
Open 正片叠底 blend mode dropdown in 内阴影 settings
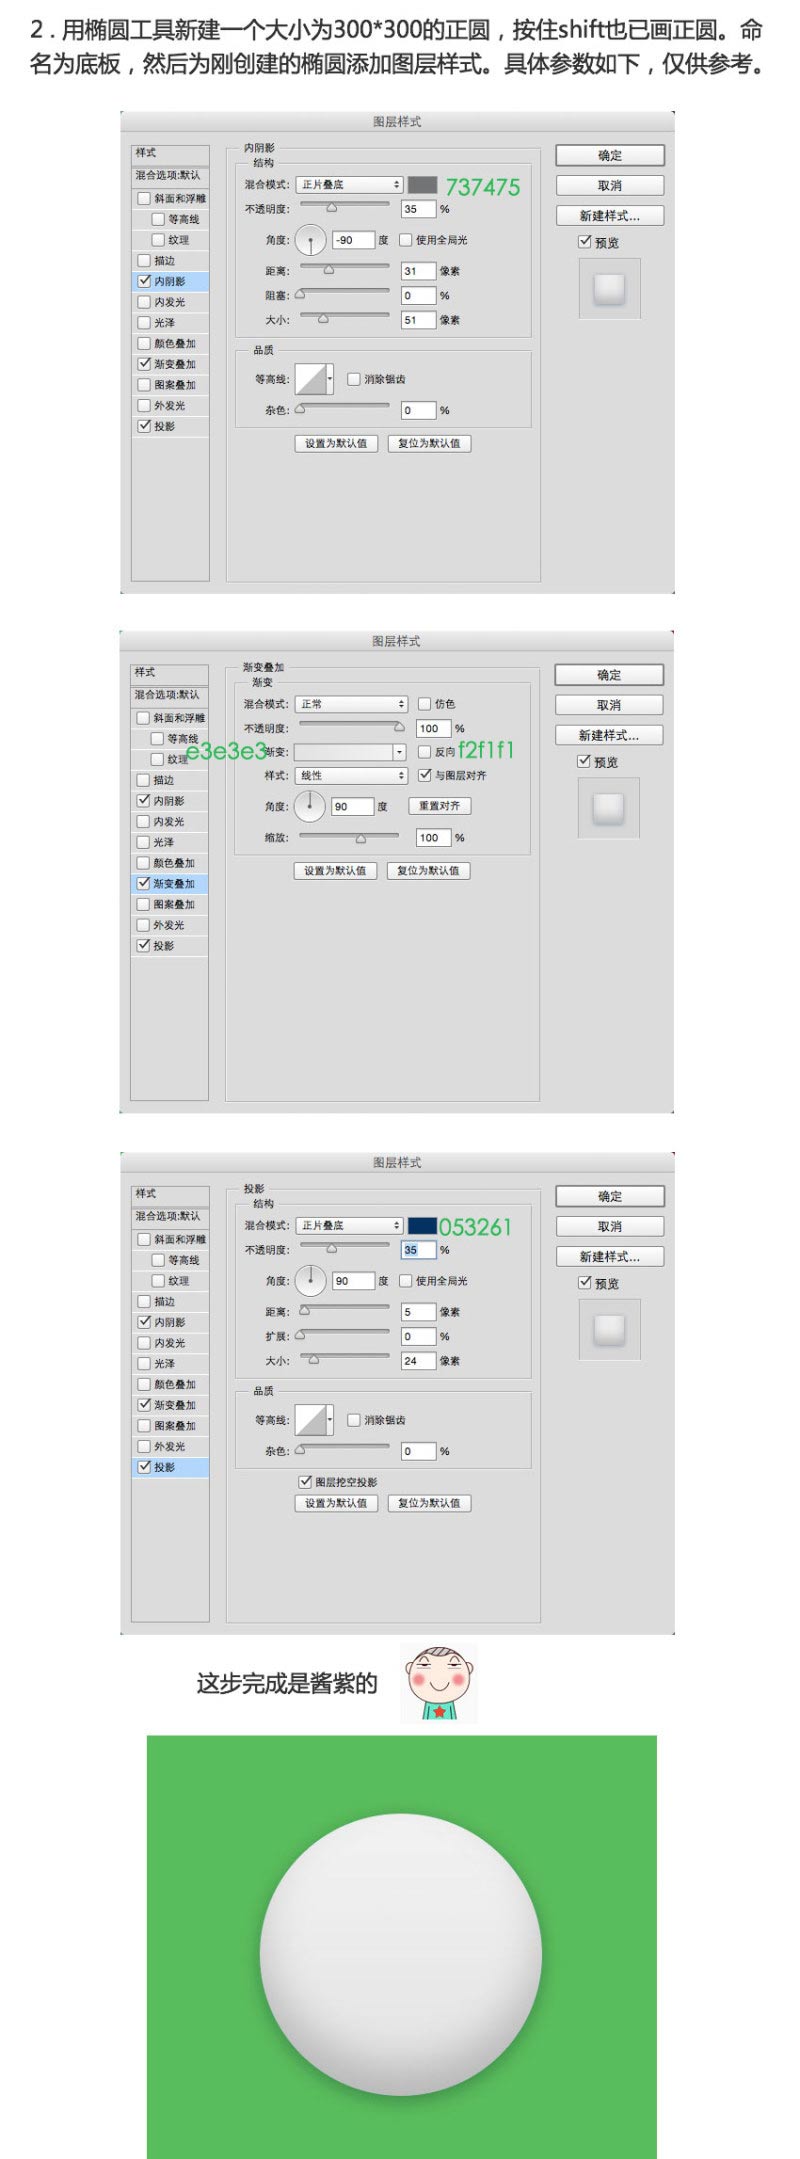(x=349, y=185)
